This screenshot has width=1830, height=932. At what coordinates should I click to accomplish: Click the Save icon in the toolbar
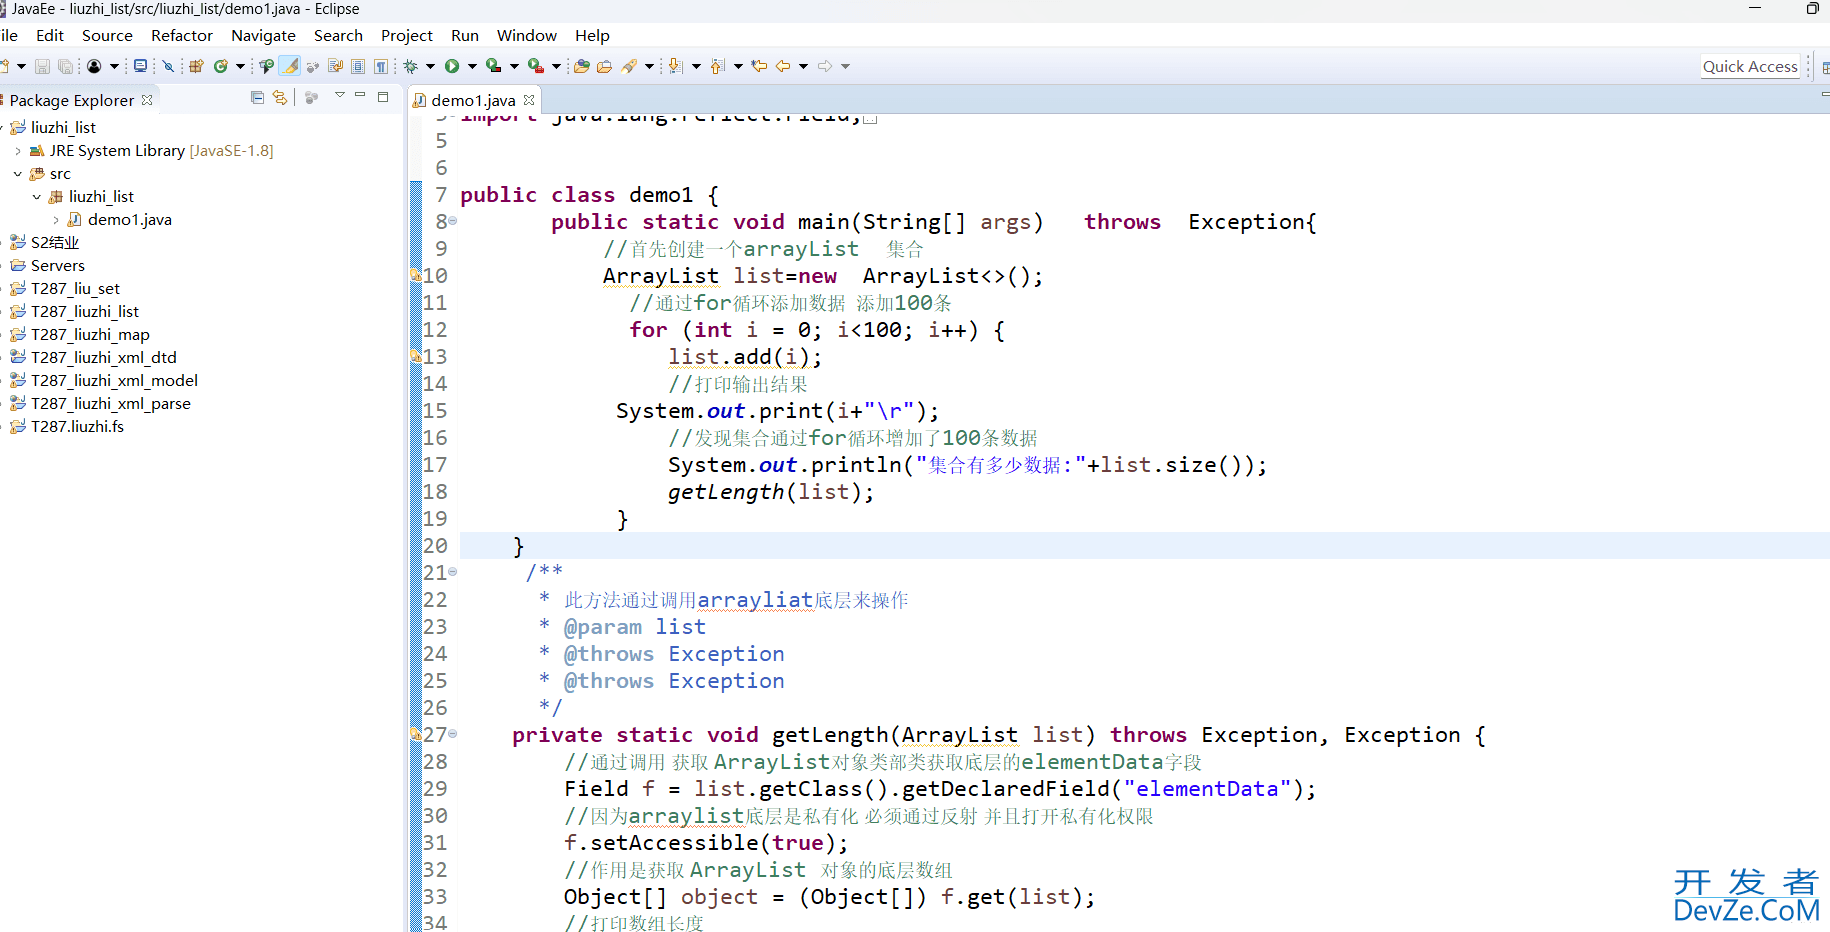pyautogui.click(x=42, y=66)
